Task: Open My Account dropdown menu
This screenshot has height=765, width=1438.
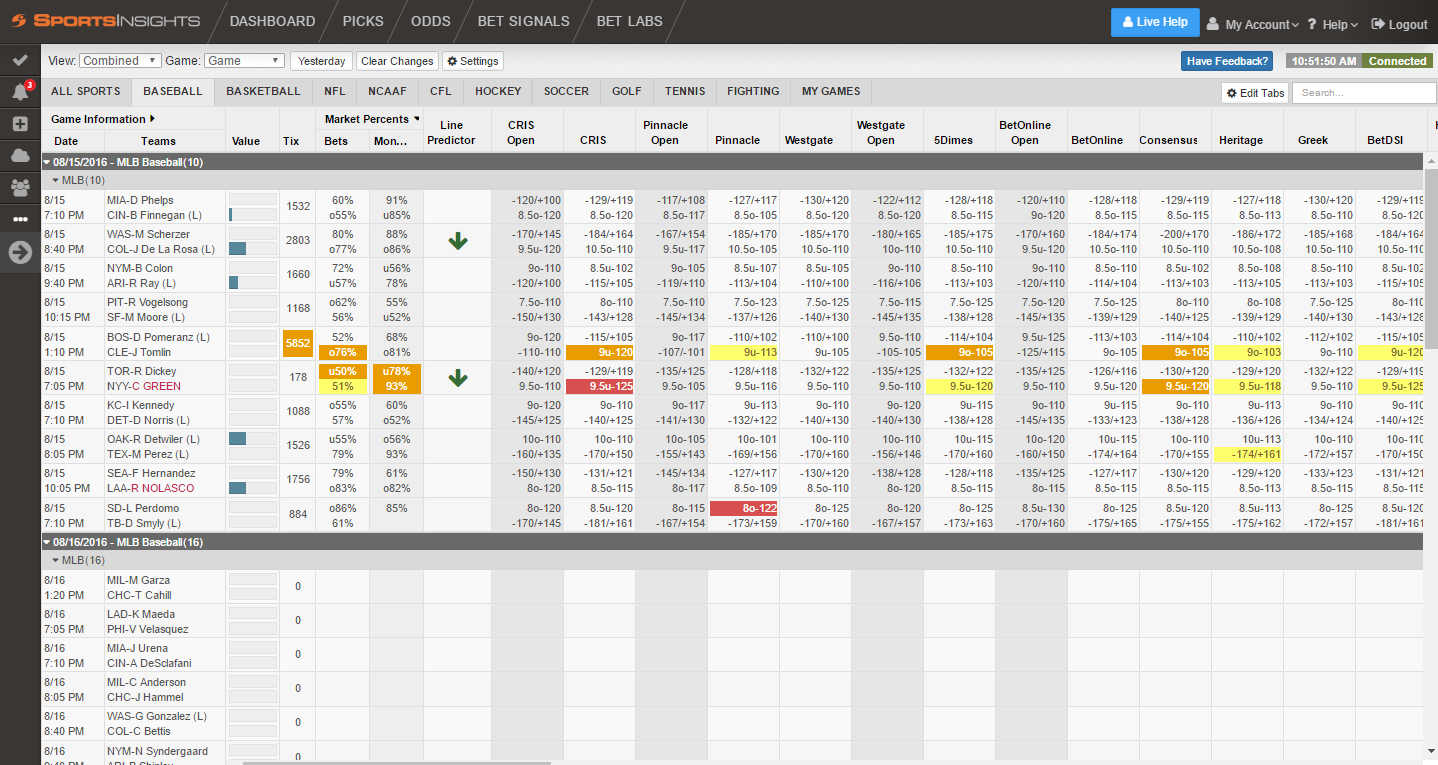Action: pyautogui.click(x=1253, y=24)
